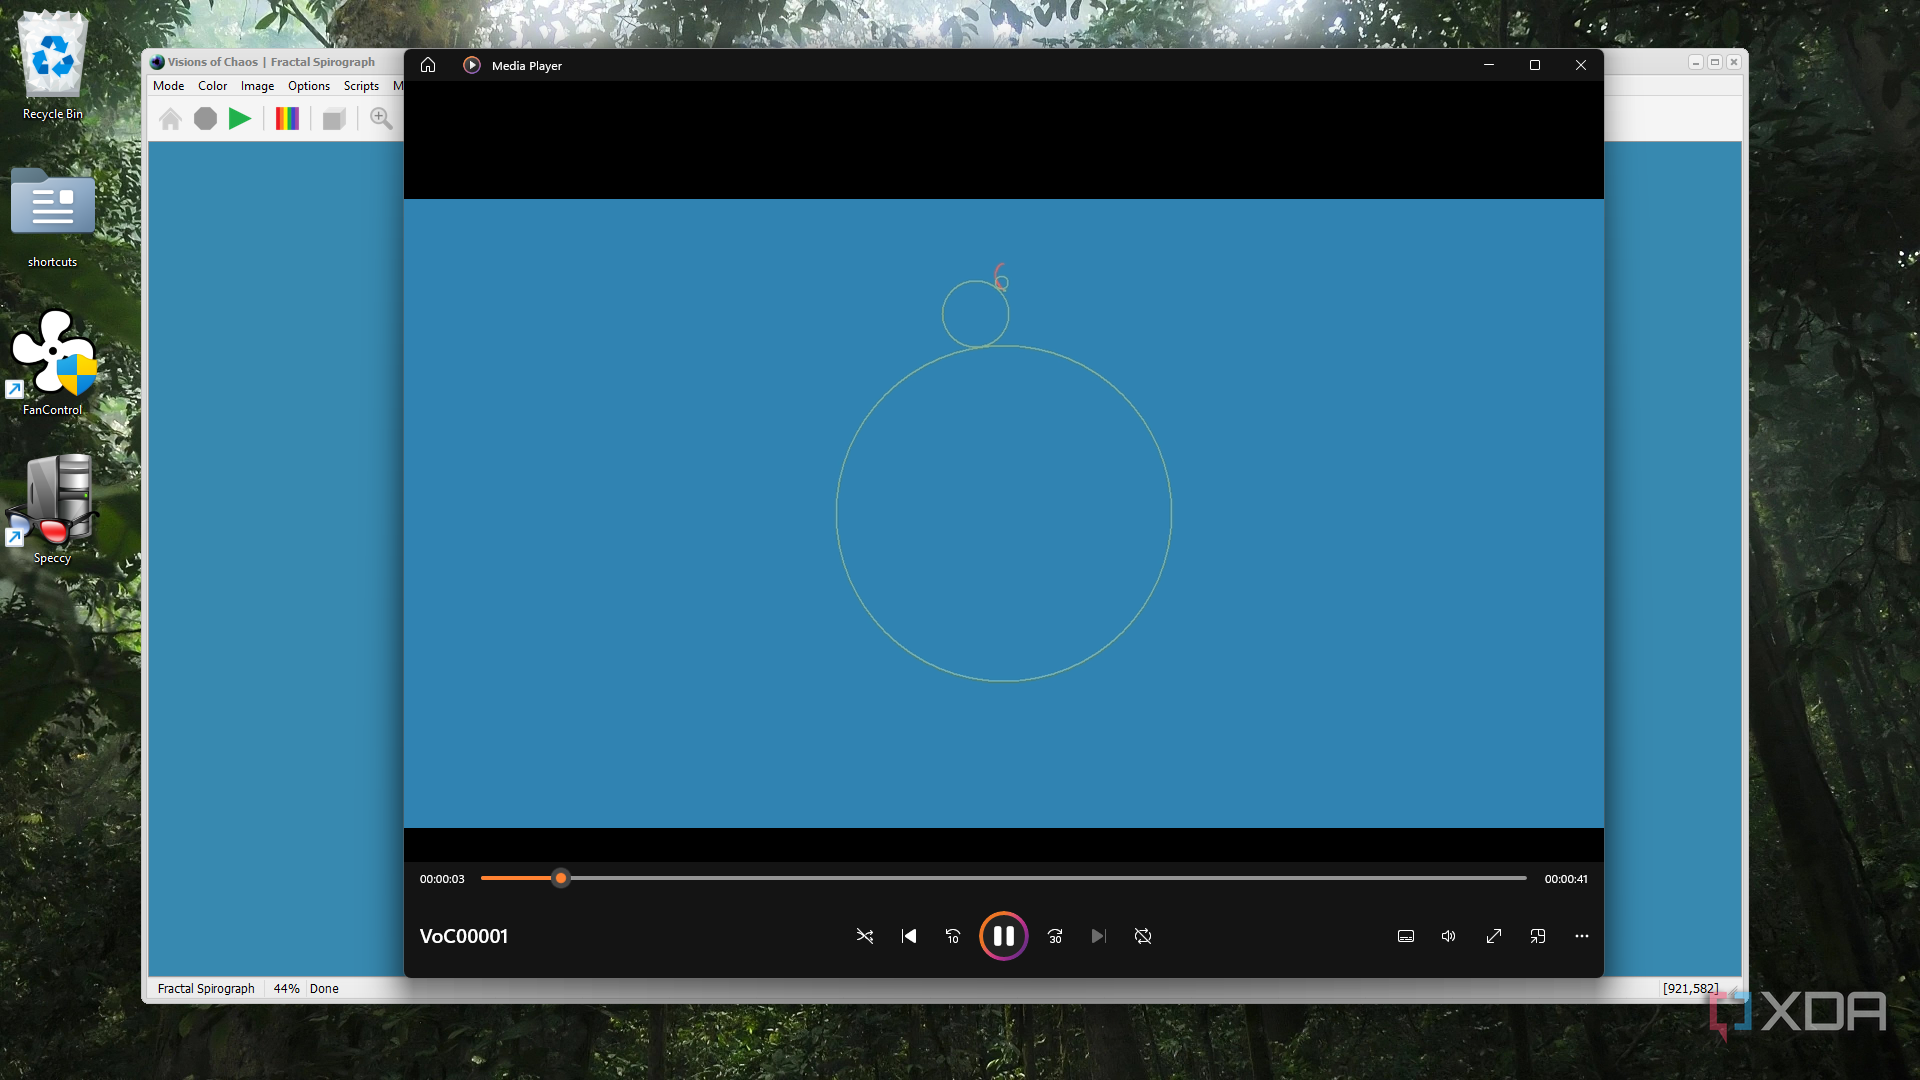Click the Media Player app logo icon

(x=472, y=65)
